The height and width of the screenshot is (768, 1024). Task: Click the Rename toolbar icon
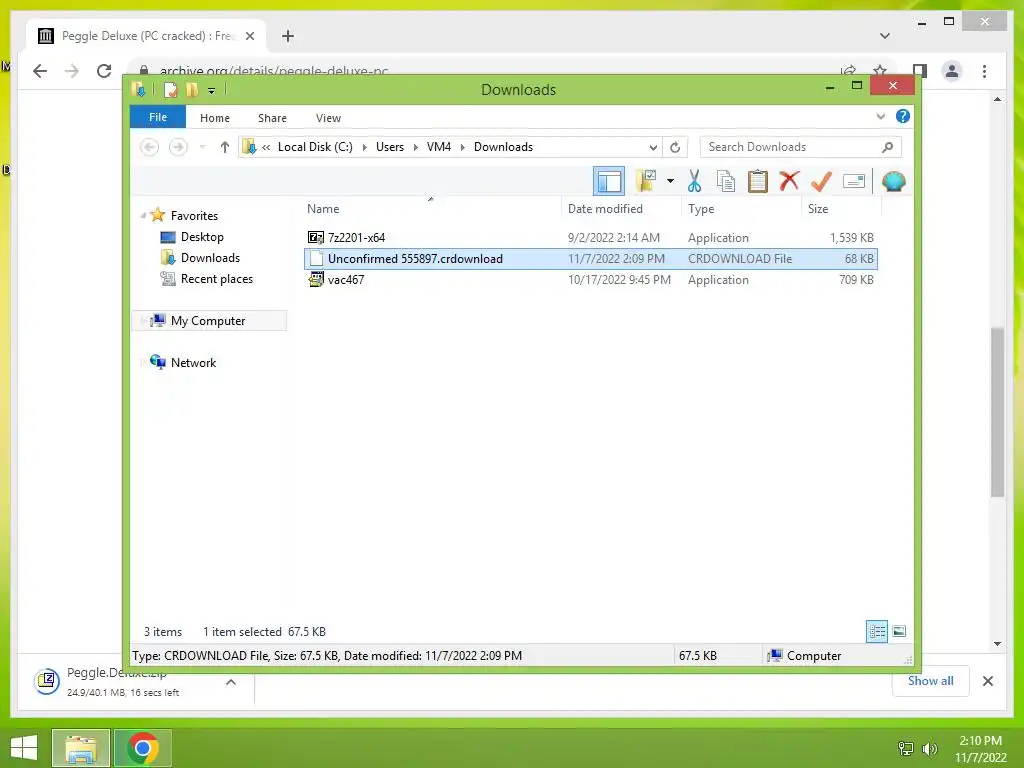pyautogui.click(x=854, y=181)
